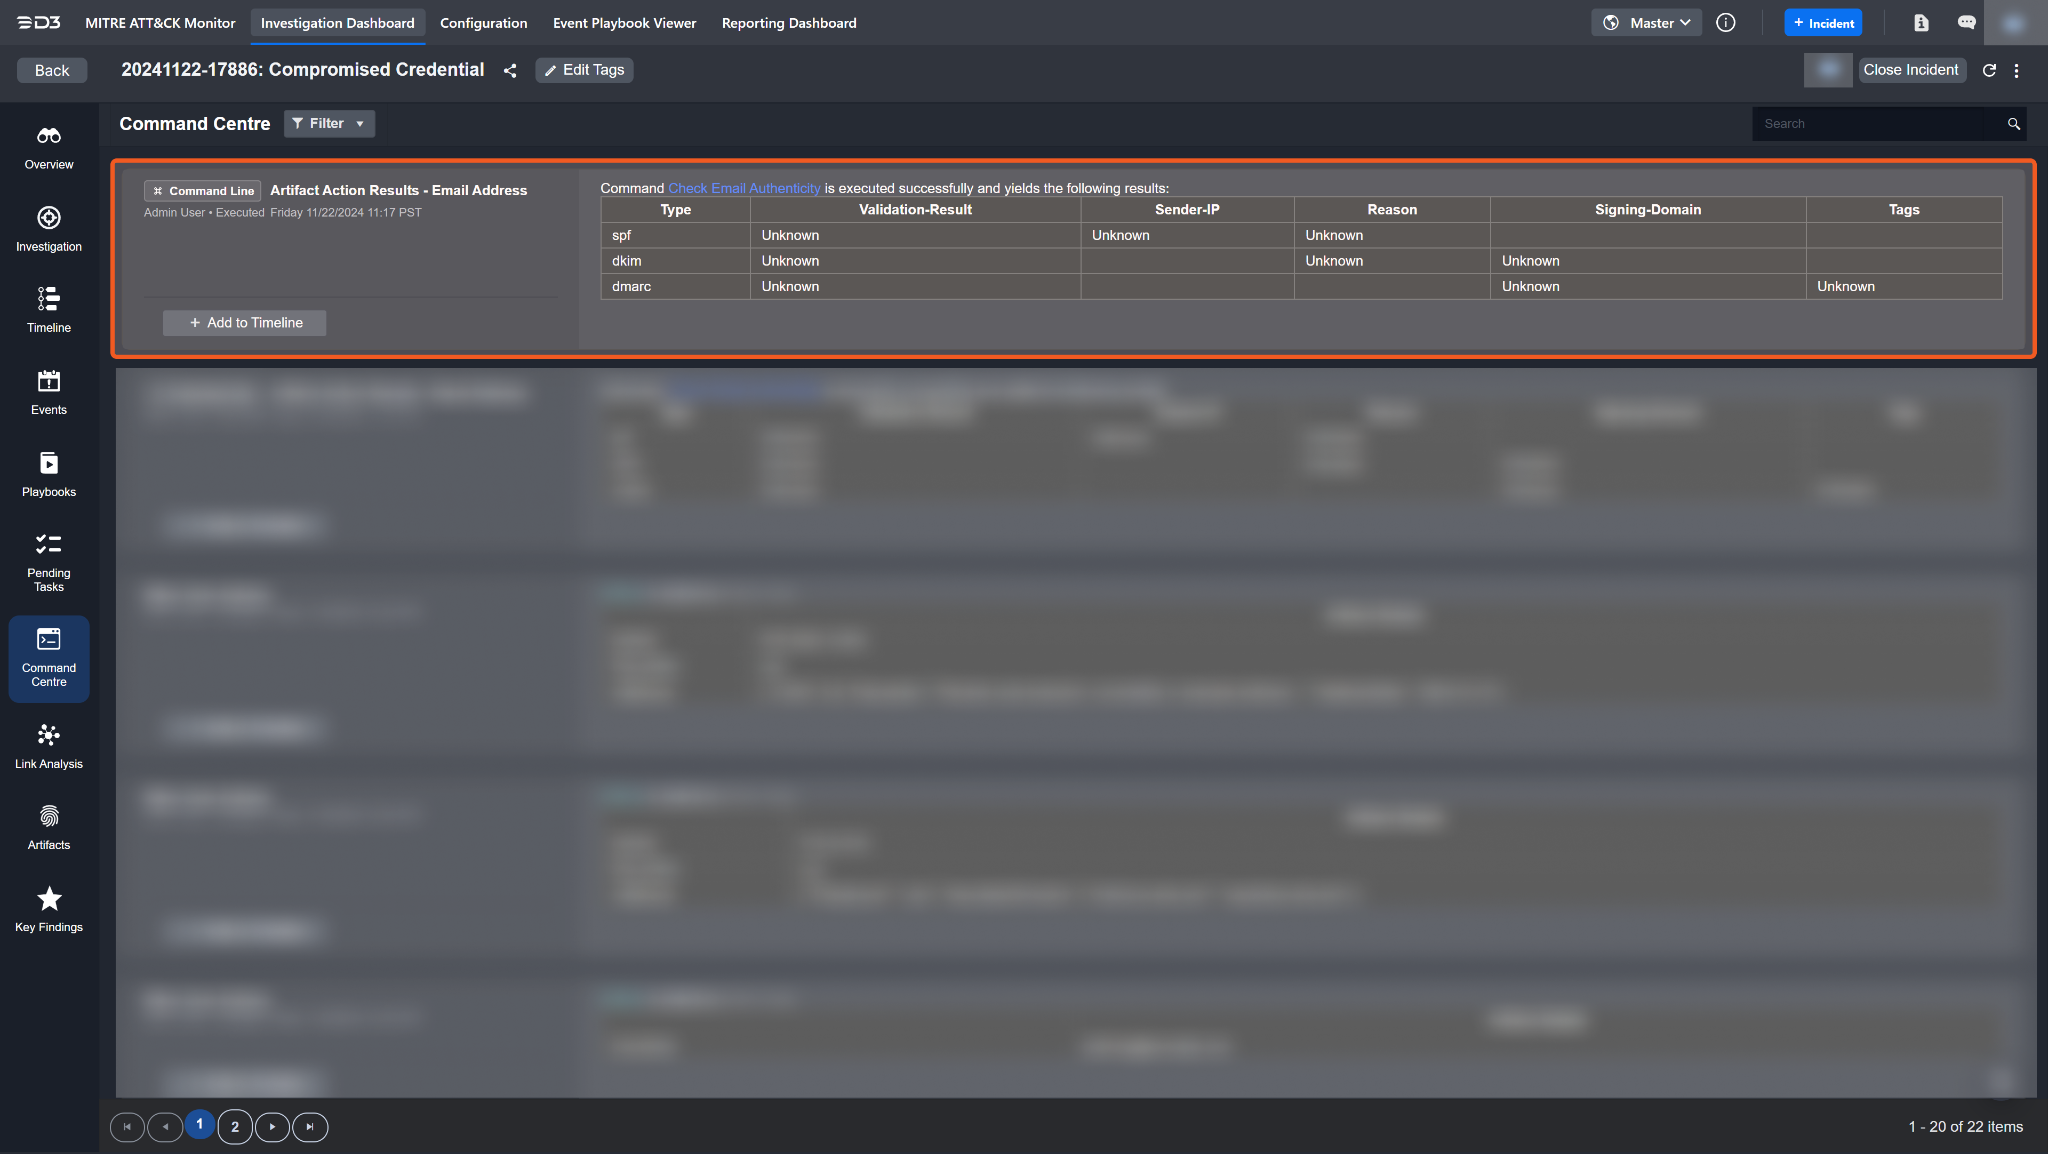Viewport: 2048px width, 1154px height.
Task: Open the Master site dropdown
Action: 1646,23
